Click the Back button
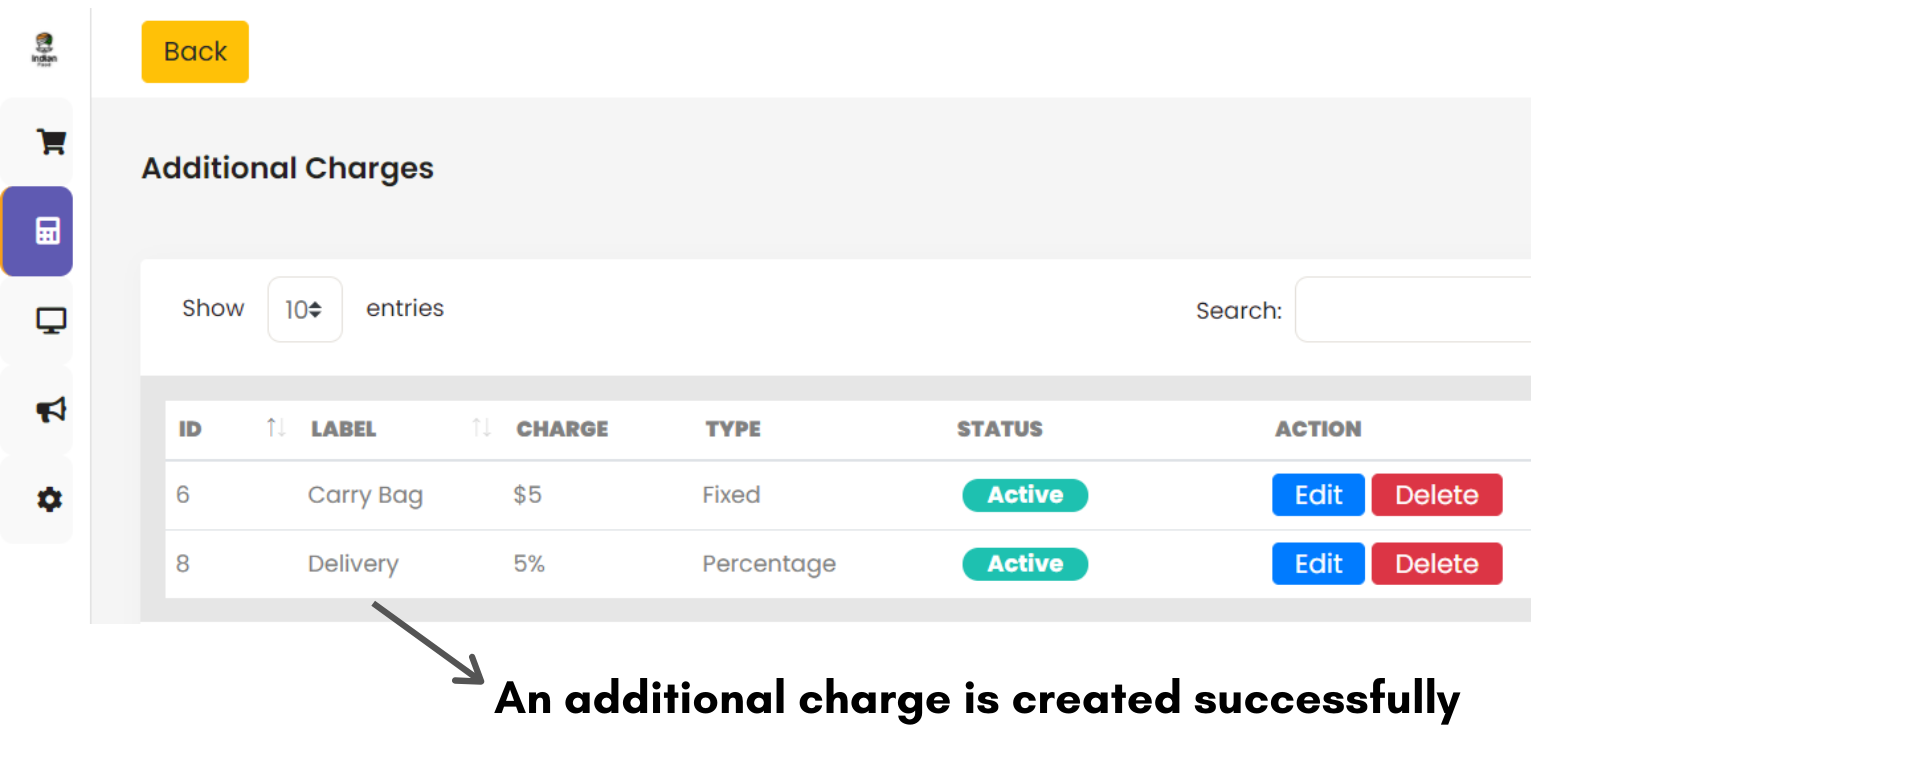The width and height of the screenshot is (1920, 782). pyautogui.click(x=195, y=52)
